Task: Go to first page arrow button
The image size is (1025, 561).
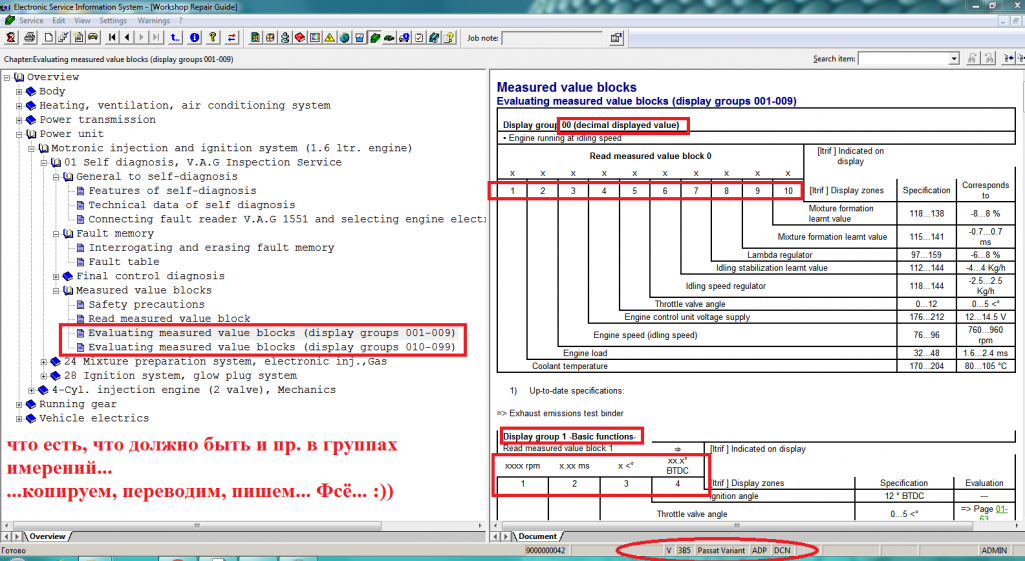Action: tap(112, 38)
